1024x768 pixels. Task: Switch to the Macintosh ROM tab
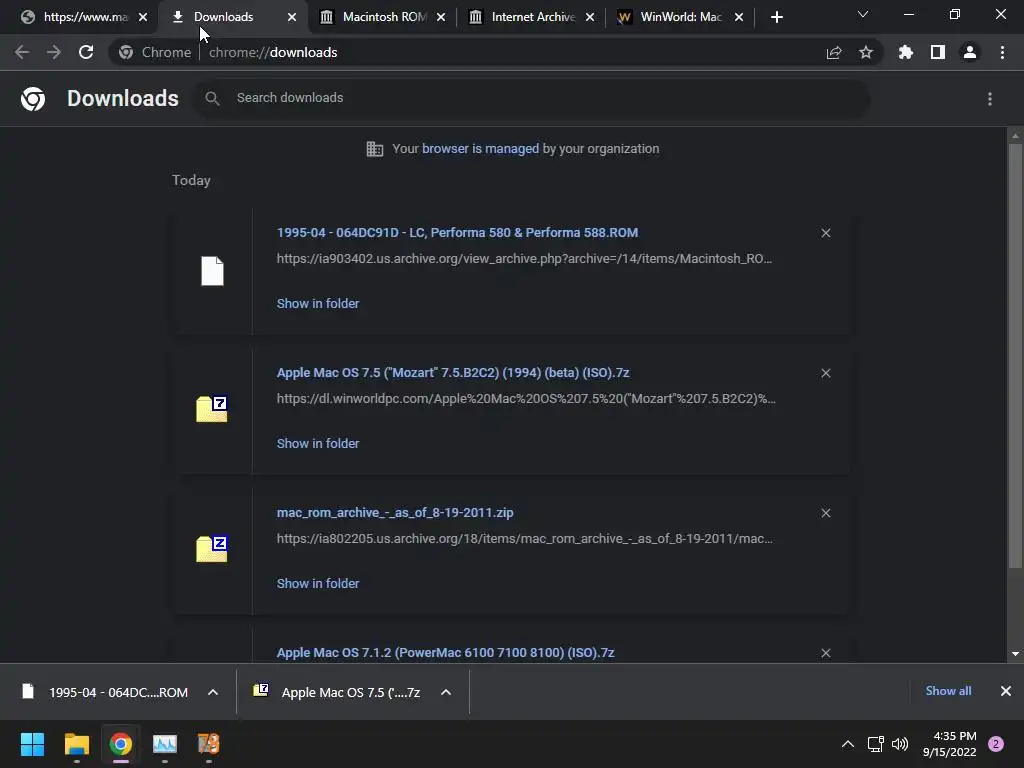pyautogui.click(x=382, y=17)
